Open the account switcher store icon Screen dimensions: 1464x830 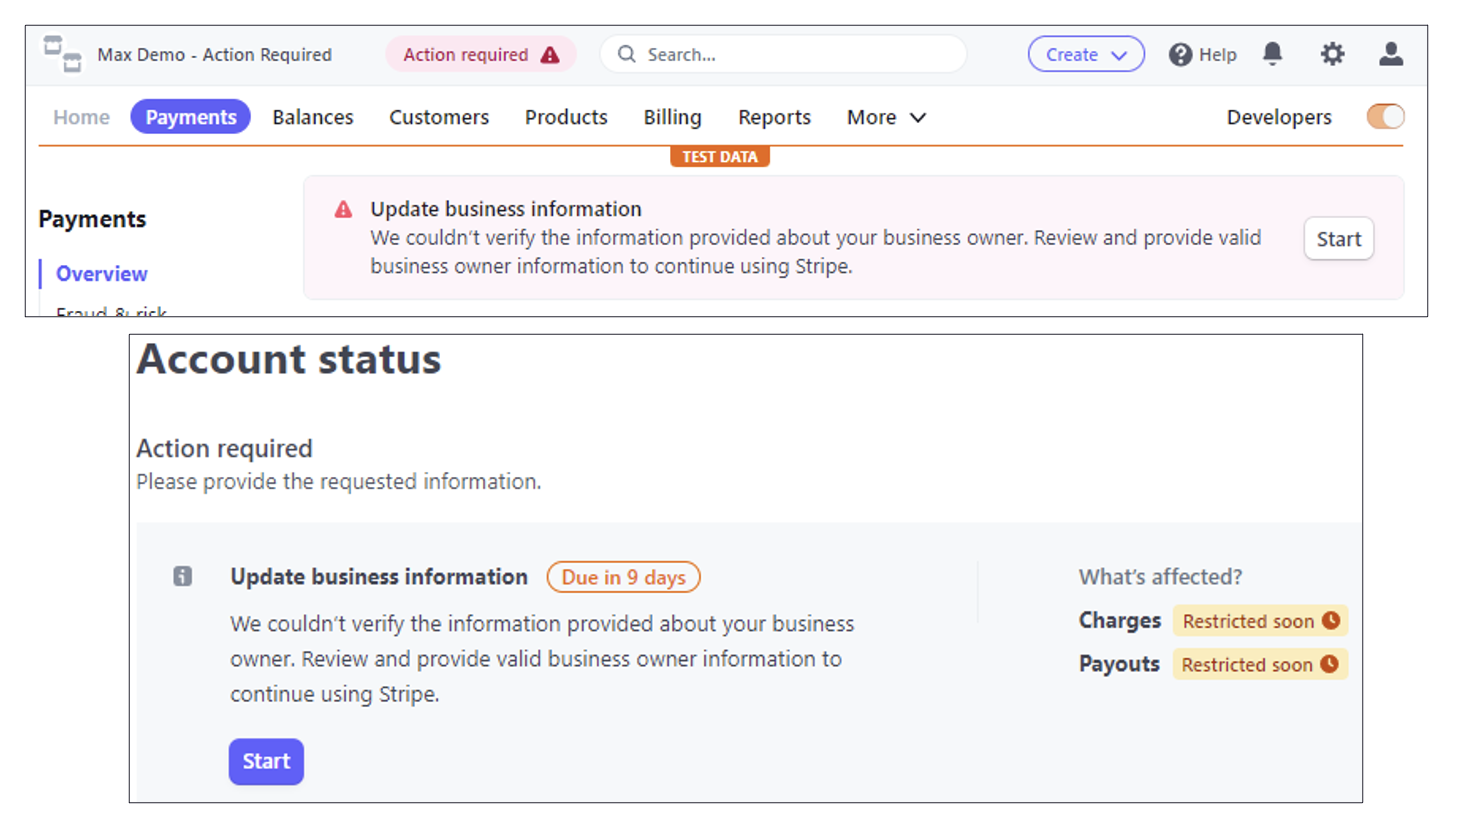[x=62, y=54]
